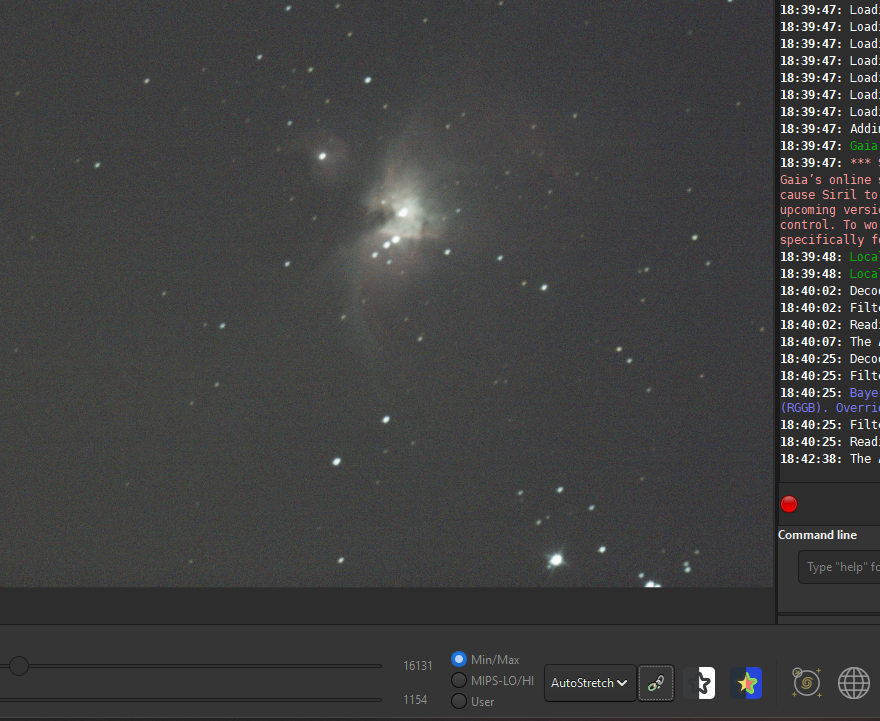Select the User radio button
Image resolution: width=880 pixels, height=721 pixels.
point(459,701)
